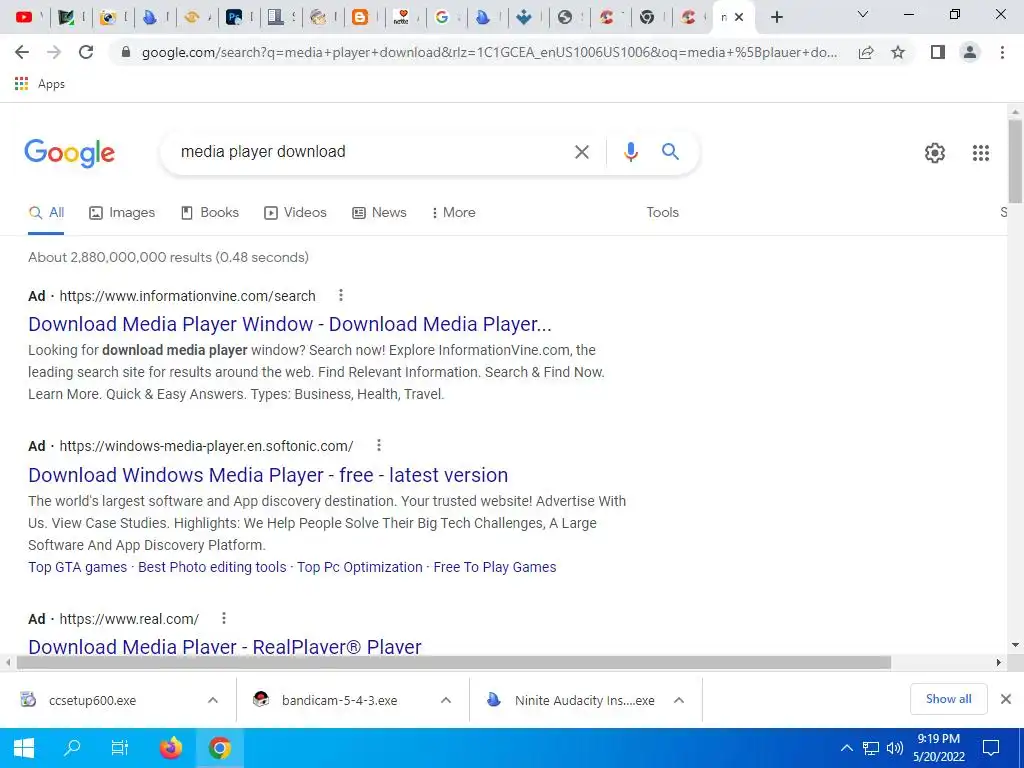The width and height of the screenshot is (1024, 768).
Task: Open downloaded ccsetup600.exe
Action: [x=92, y=700]
